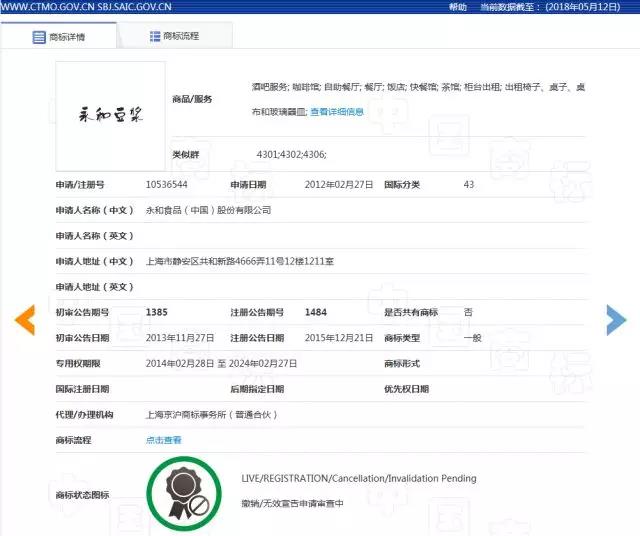Select the status text 撤销/无效宣告申请审查中

[x=292, y=503]
